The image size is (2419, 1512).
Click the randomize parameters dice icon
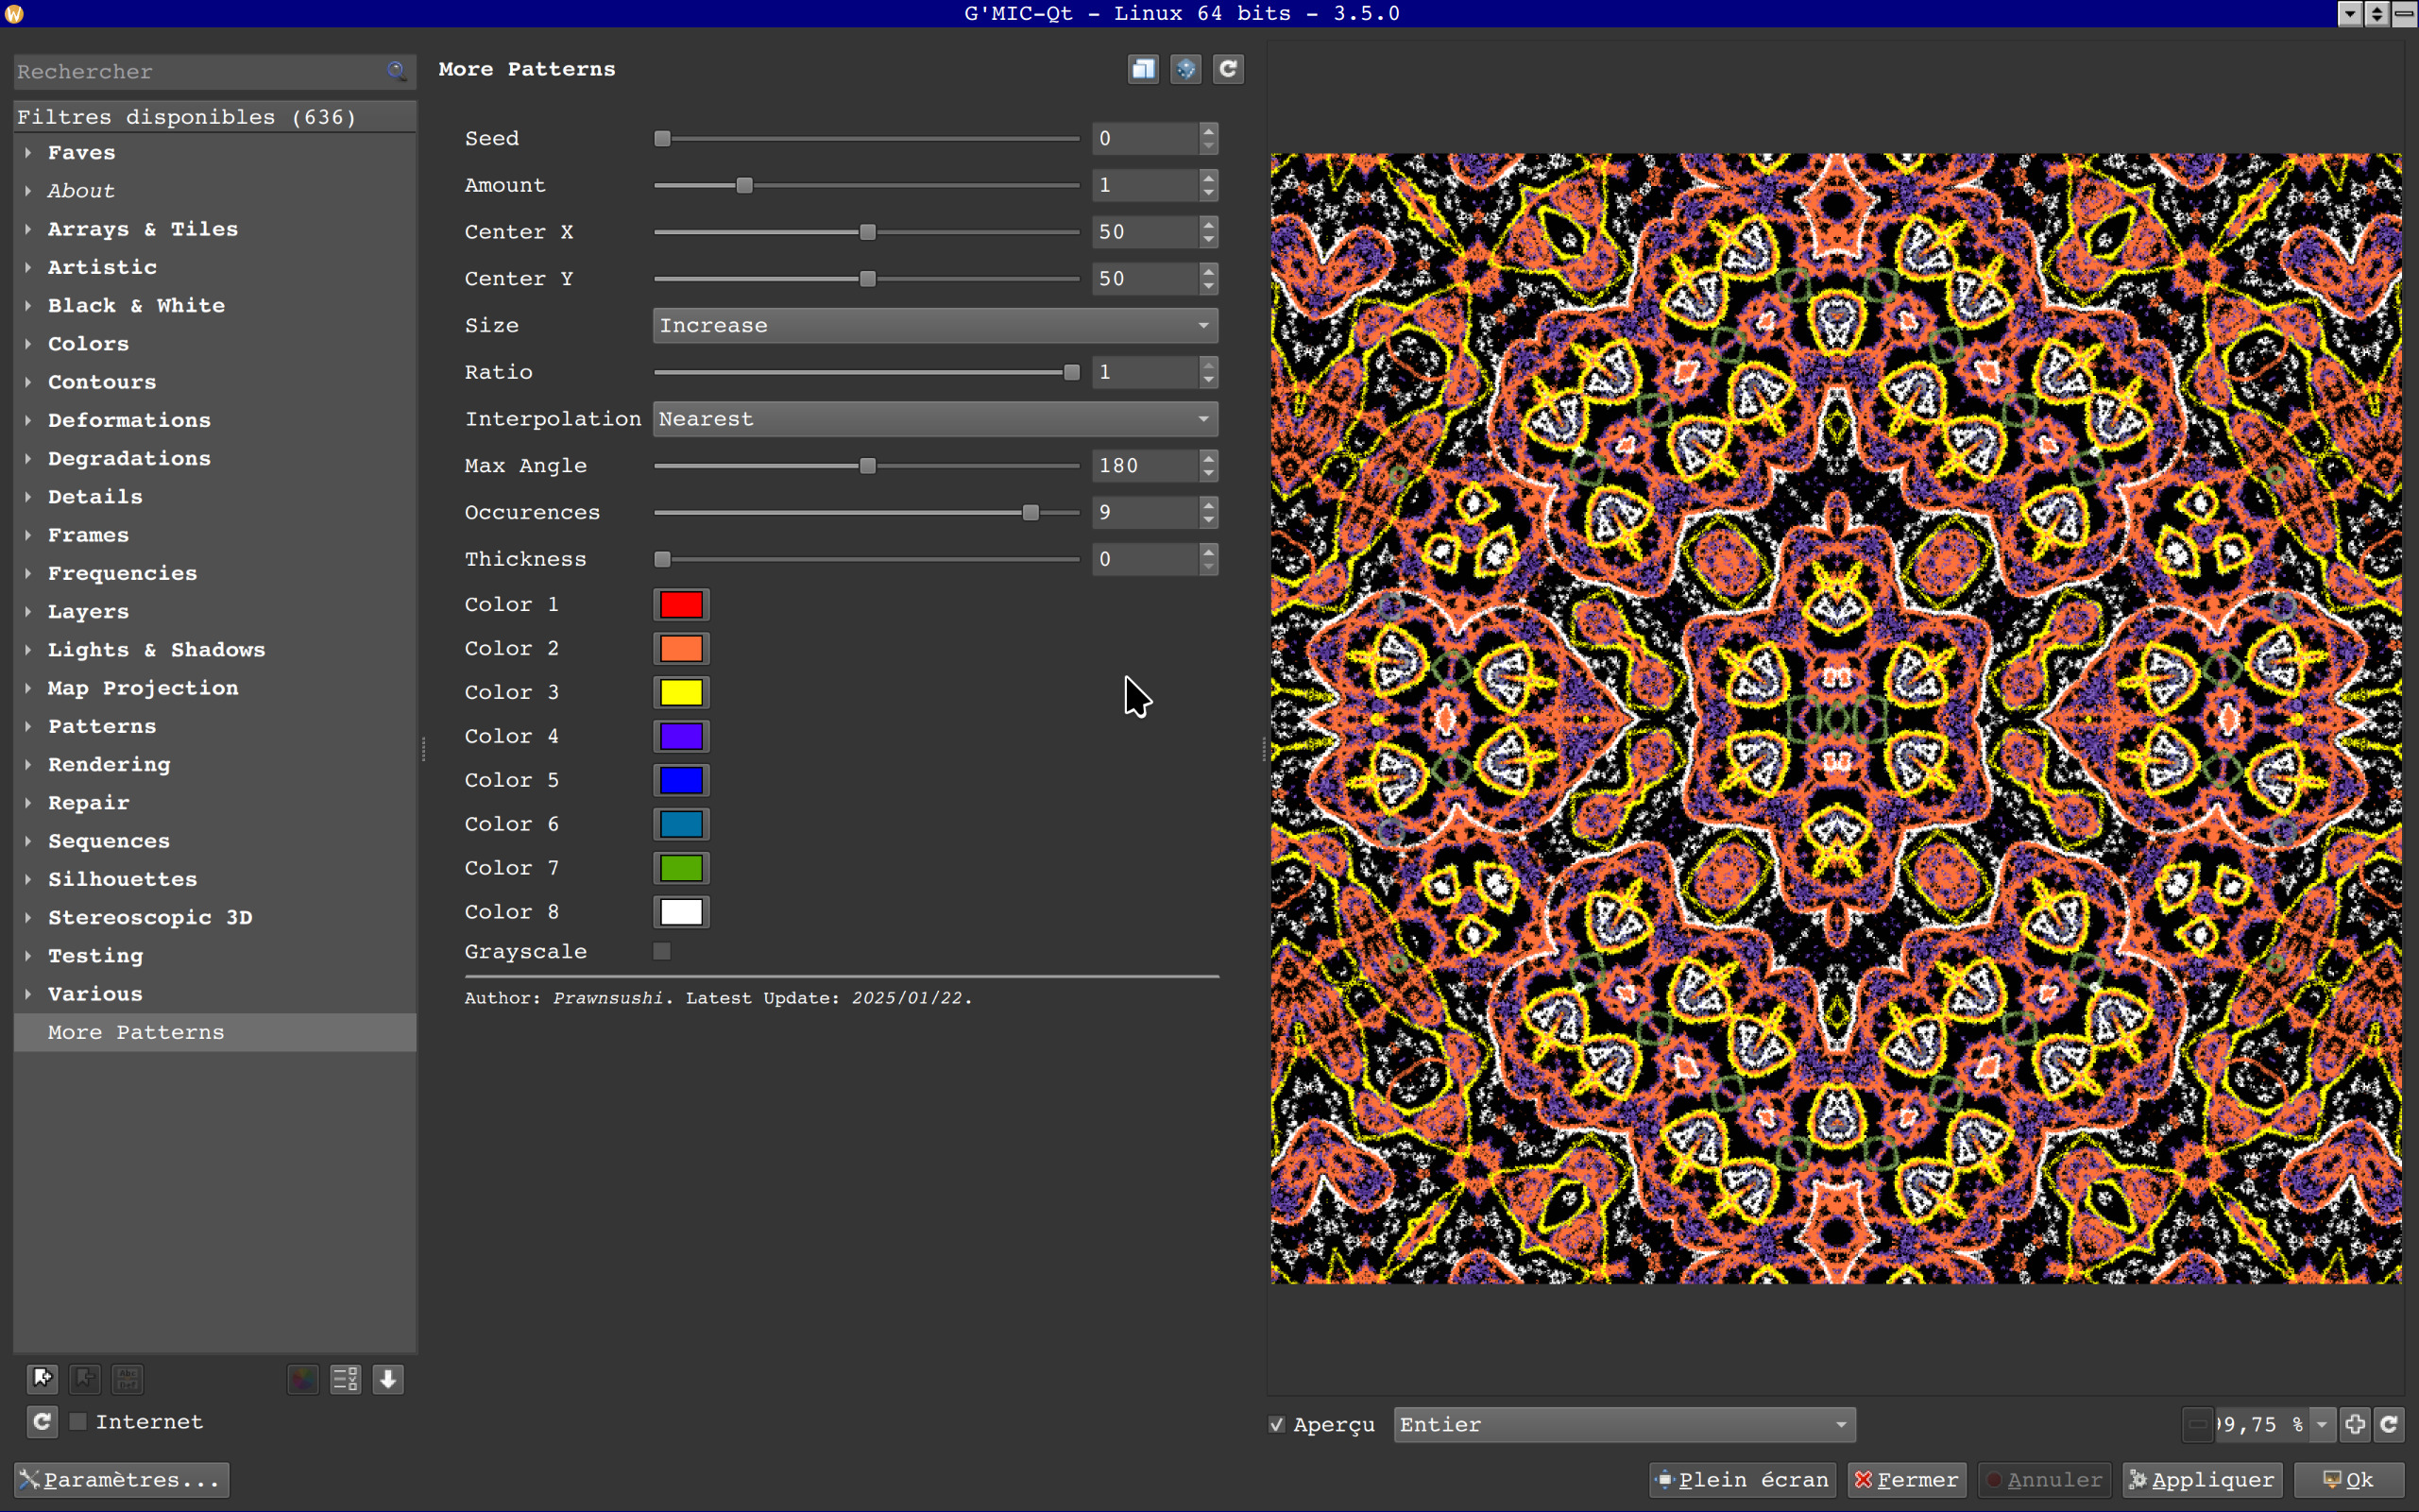point(1186,69)
